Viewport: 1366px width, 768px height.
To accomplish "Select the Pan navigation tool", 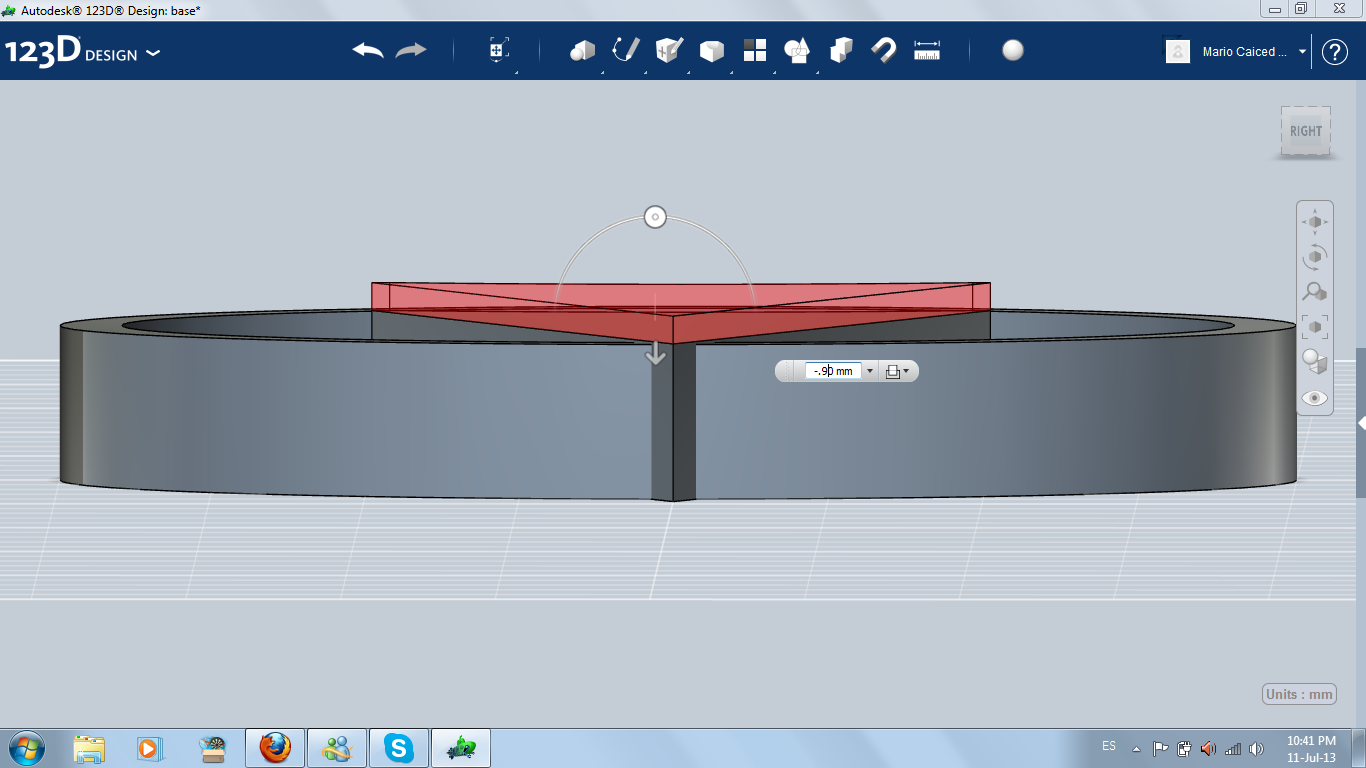I will click(x=1315, y=221).
